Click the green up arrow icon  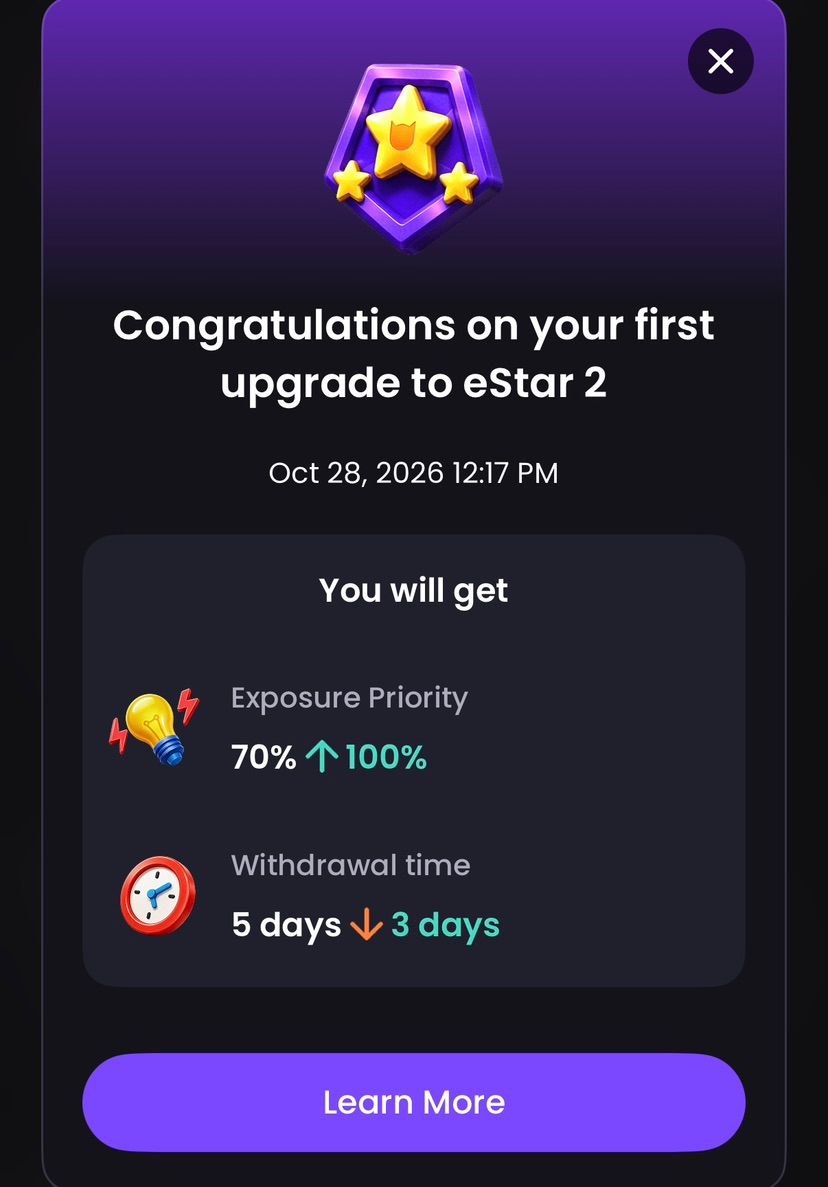322,757
